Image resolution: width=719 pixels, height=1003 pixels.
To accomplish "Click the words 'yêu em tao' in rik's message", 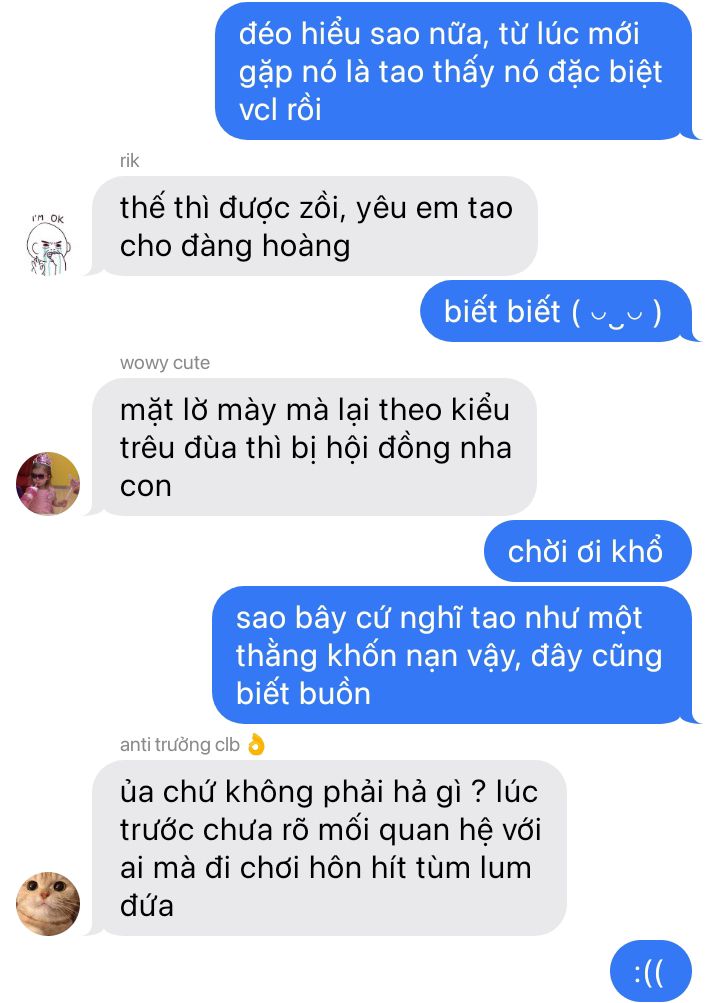I will [434, 209].
